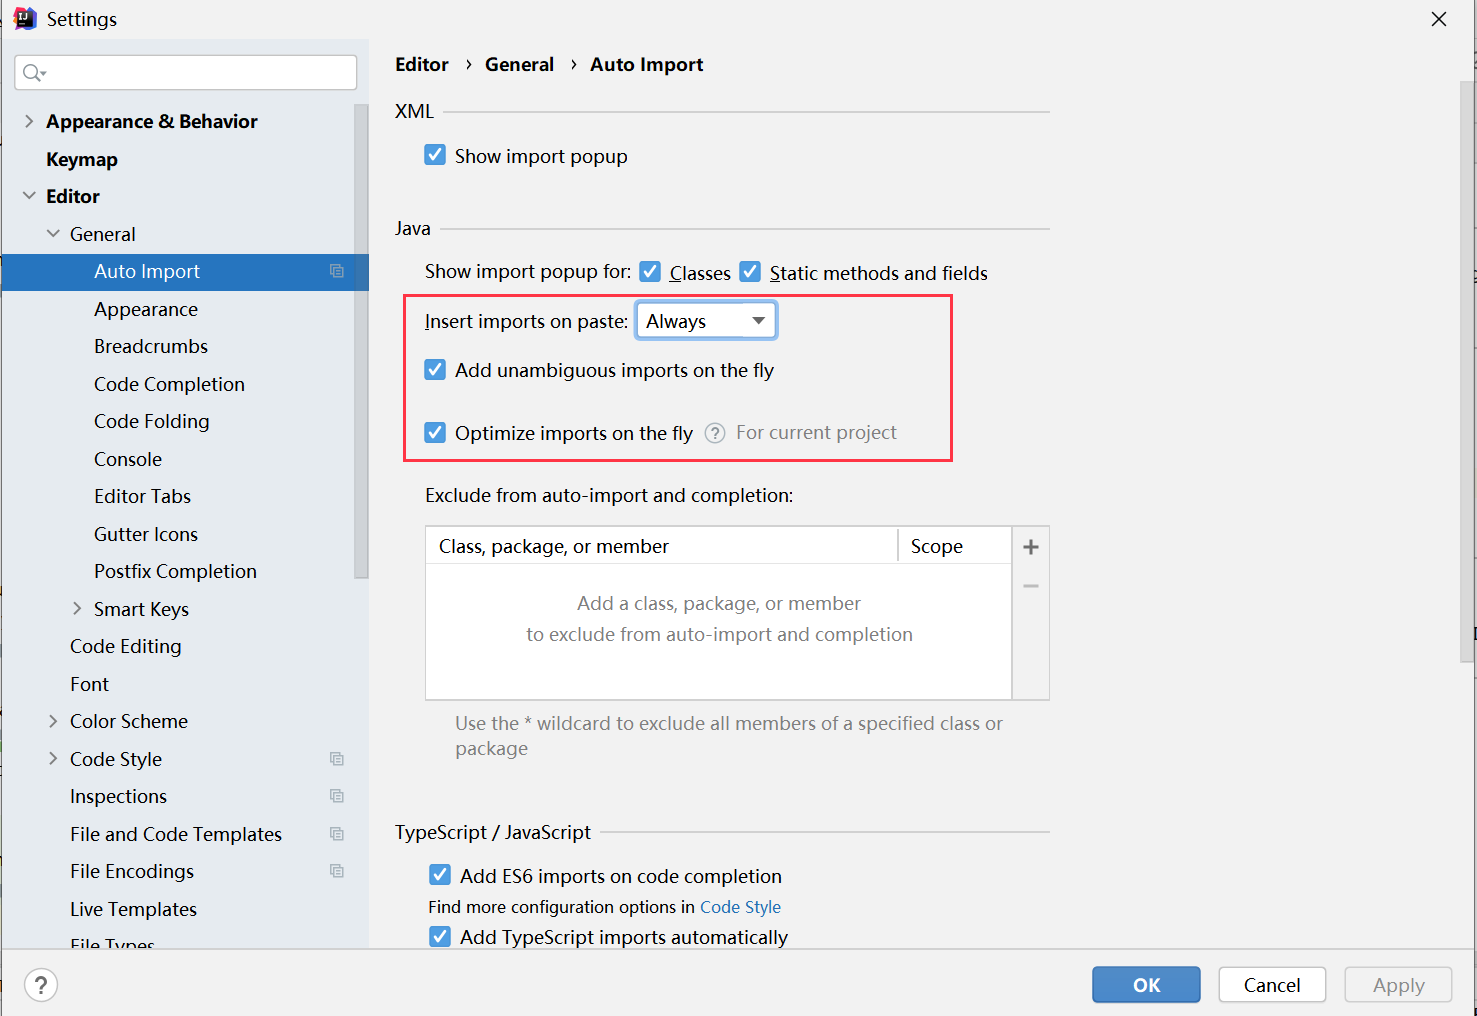
Task: Collapse the Editor tree node
Action: 29,196
